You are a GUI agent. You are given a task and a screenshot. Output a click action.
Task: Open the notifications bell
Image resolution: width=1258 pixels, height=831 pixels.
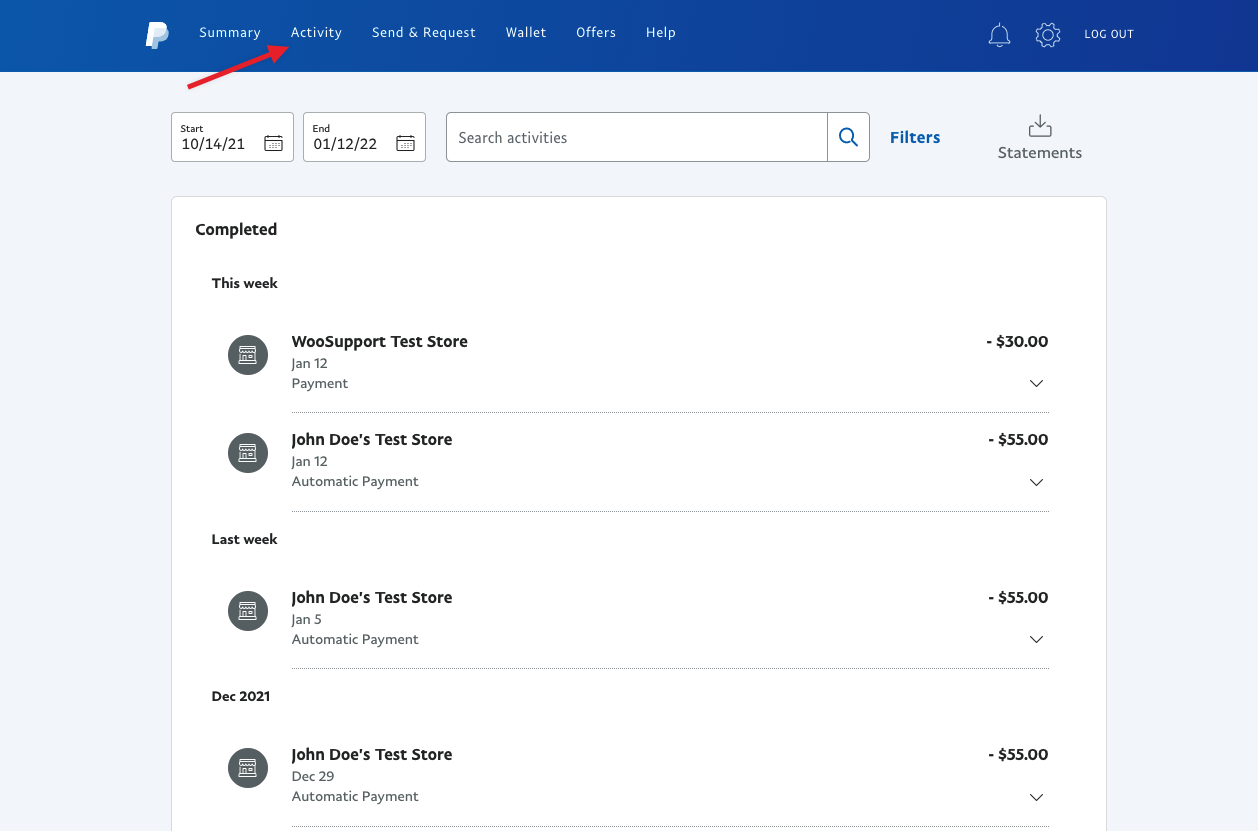point(999,34)
